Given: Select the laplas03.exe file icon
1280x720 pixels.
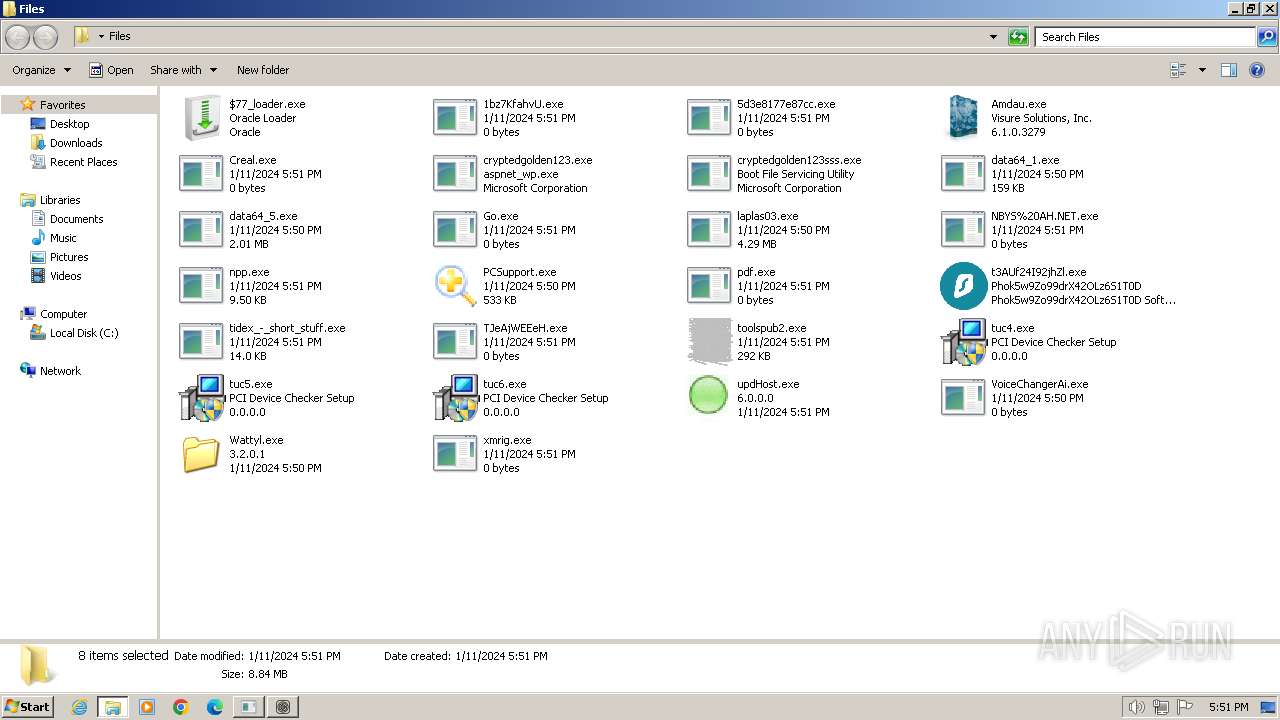Looking at the screenshot, I should [x=709, y=230].
